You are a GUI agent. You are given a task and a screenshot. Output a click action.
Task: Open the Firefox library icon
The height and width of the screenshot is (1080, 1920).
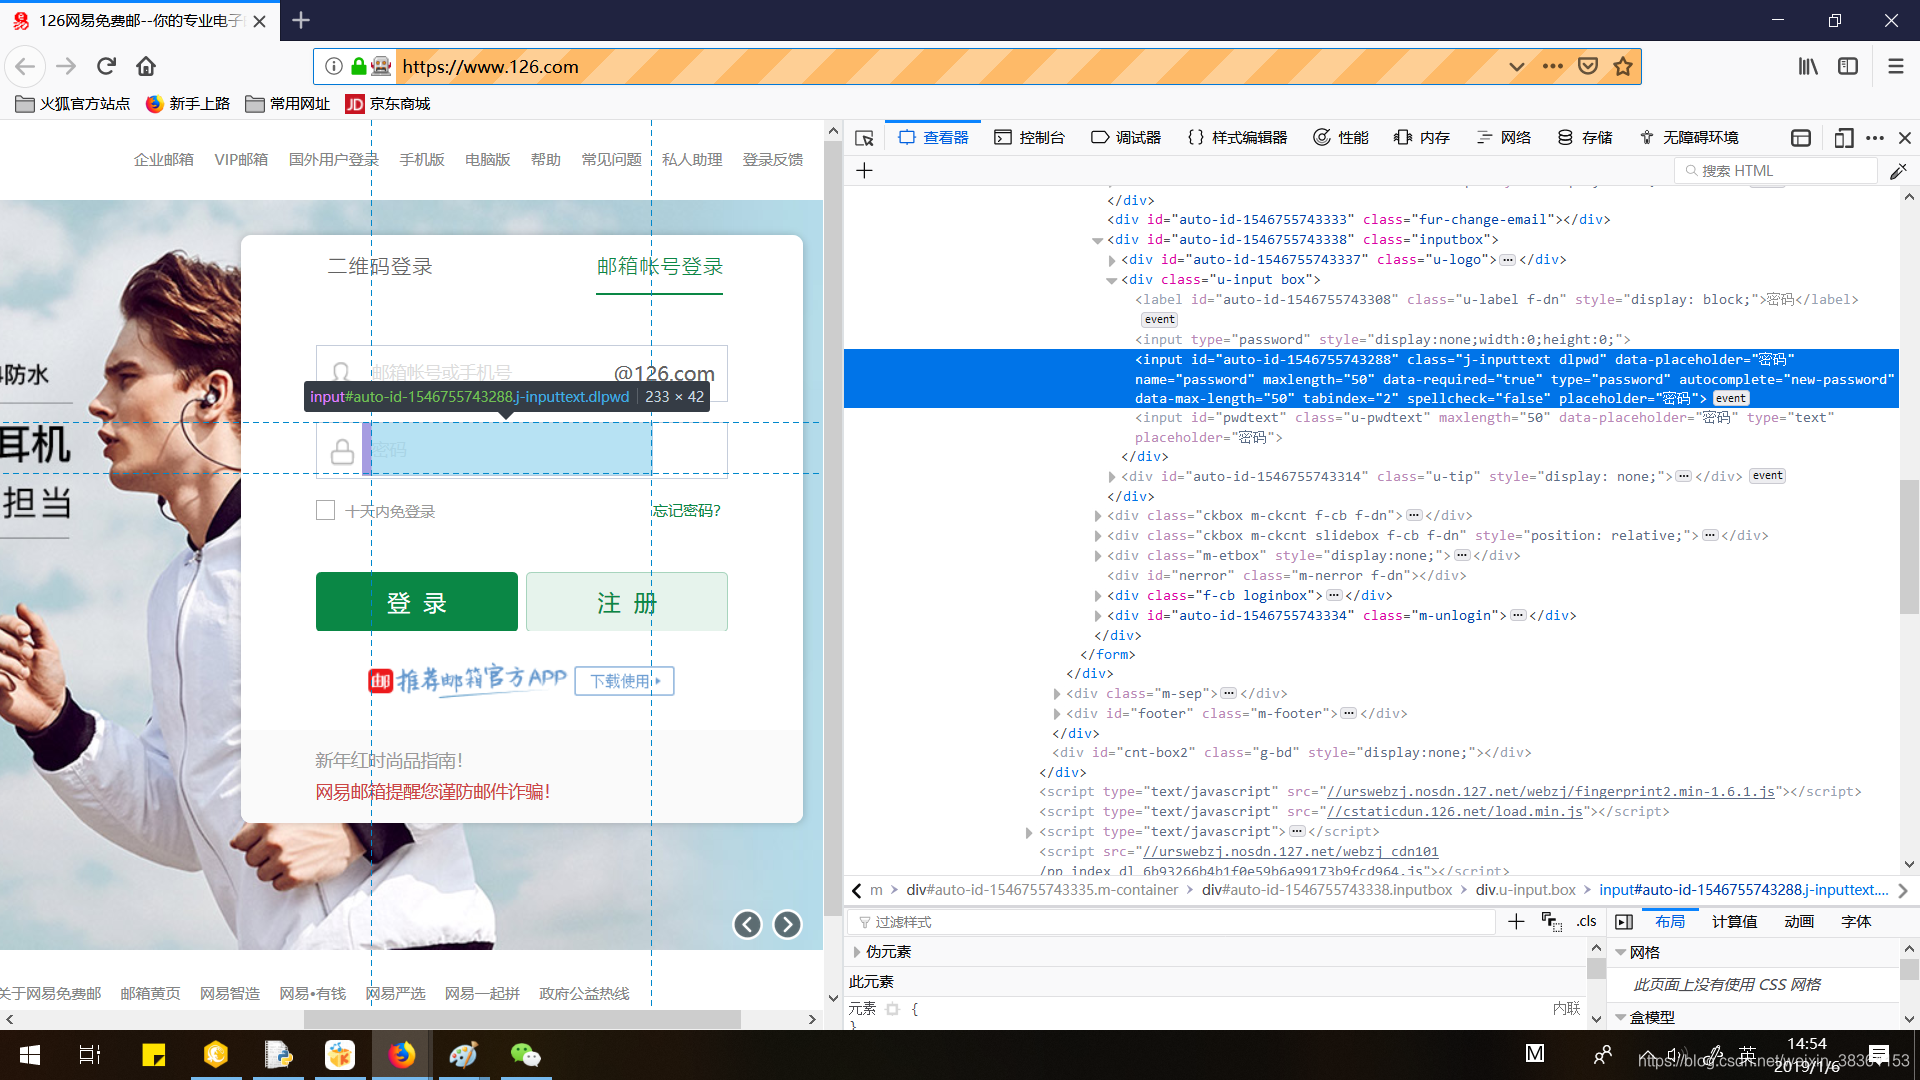pos(1808,66)
